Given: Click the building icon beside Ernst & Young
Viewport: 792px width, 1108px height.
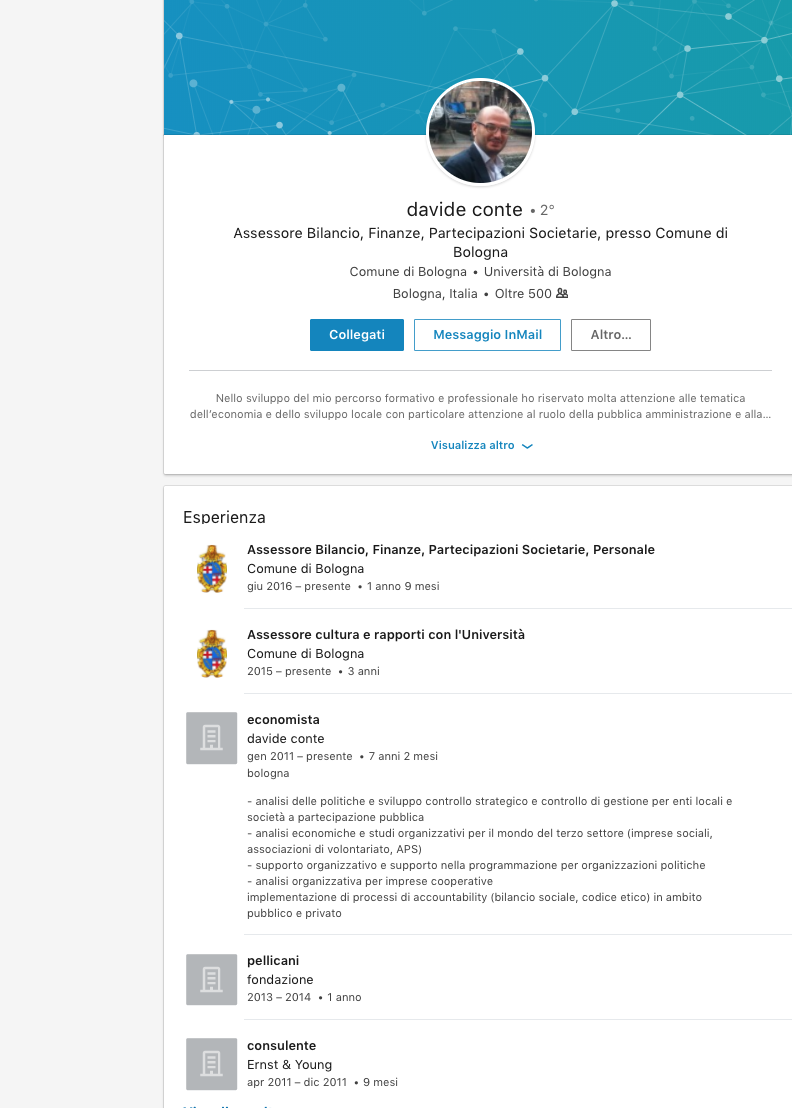Looking at the screenshot, I should click(211, 1064).
